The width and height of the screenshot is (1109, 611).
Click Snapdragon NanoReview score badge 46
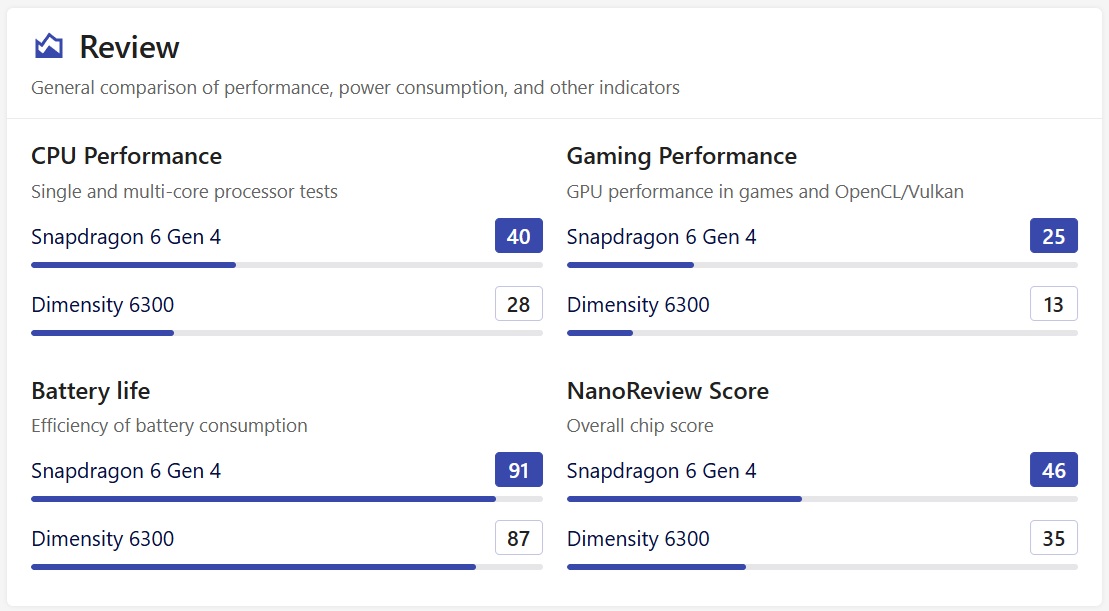1053,470
